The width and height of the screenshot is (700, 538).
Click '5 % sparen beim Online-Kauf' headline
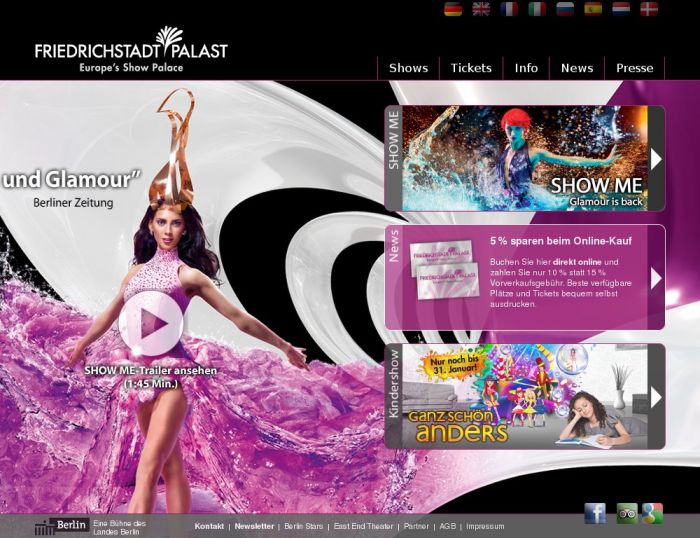(x=561, y=241)
